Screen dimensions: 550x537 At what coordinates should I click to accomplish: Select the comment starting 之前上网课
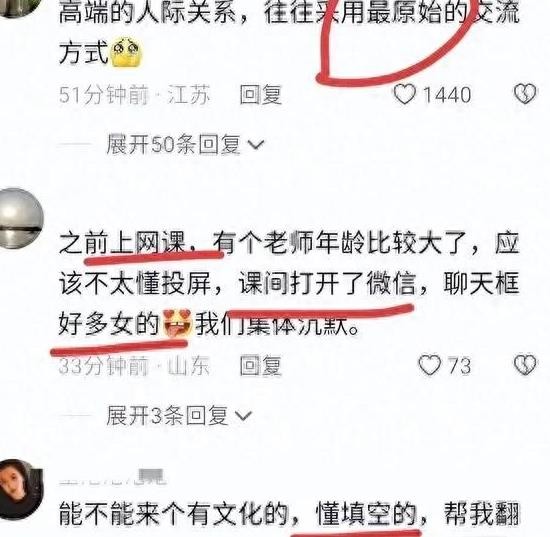pyautogui.click(x=289, y=283)
